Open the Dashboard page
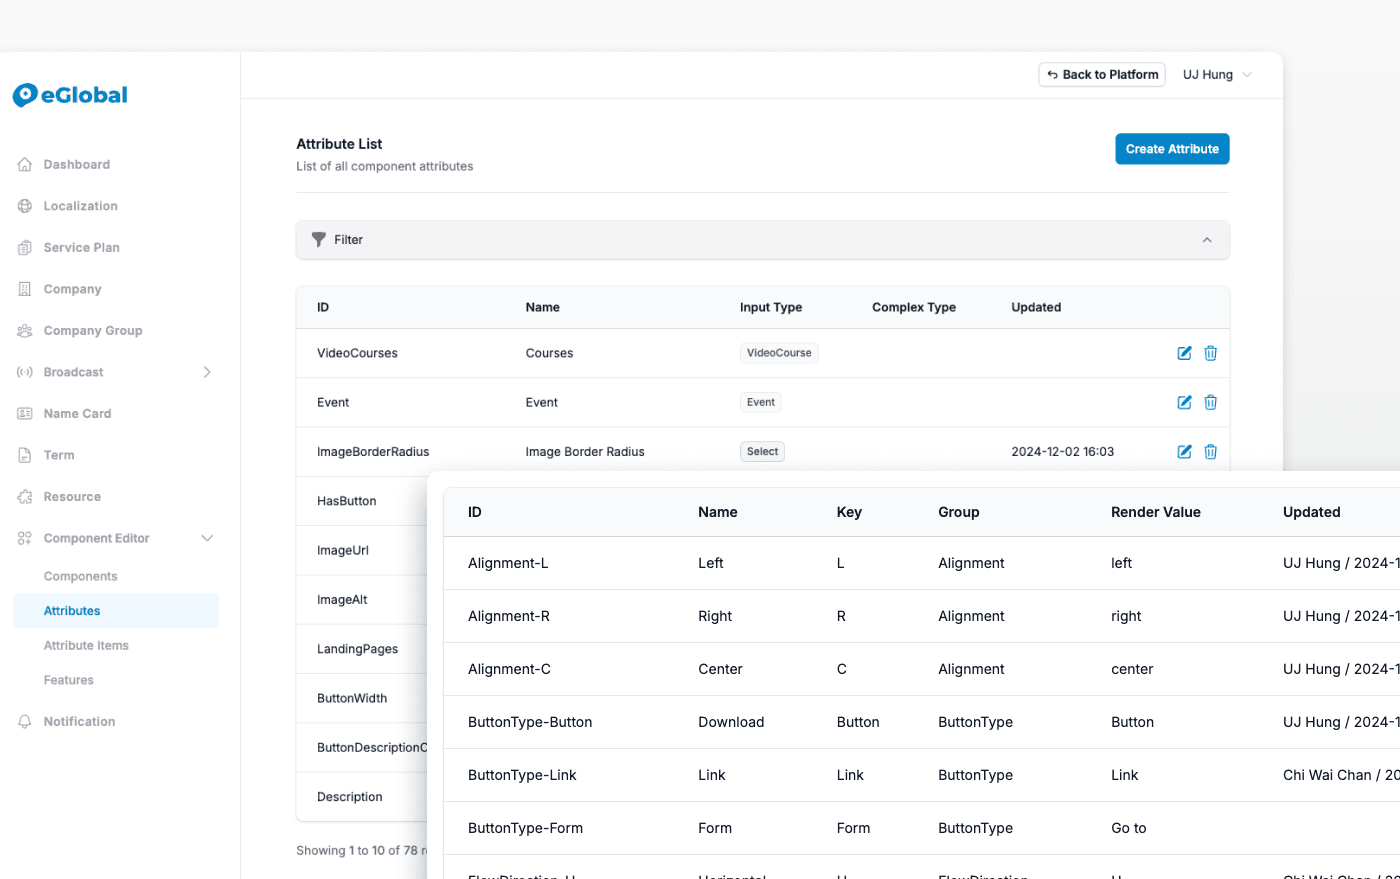 pyautogui.click(x=76, y=165)
